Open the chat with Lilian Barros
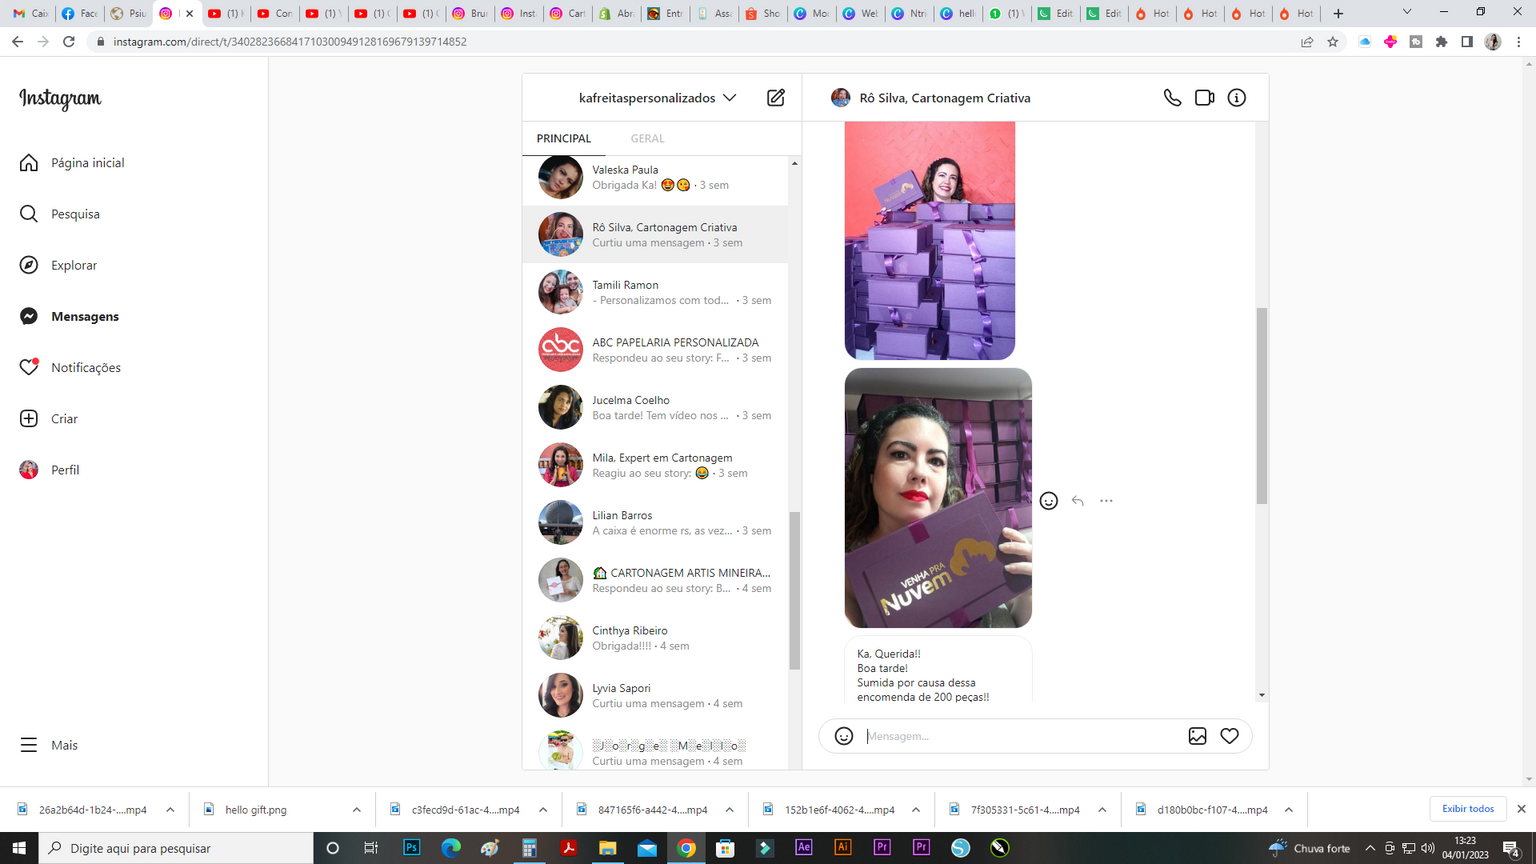1536x864 pixels. 655,523
